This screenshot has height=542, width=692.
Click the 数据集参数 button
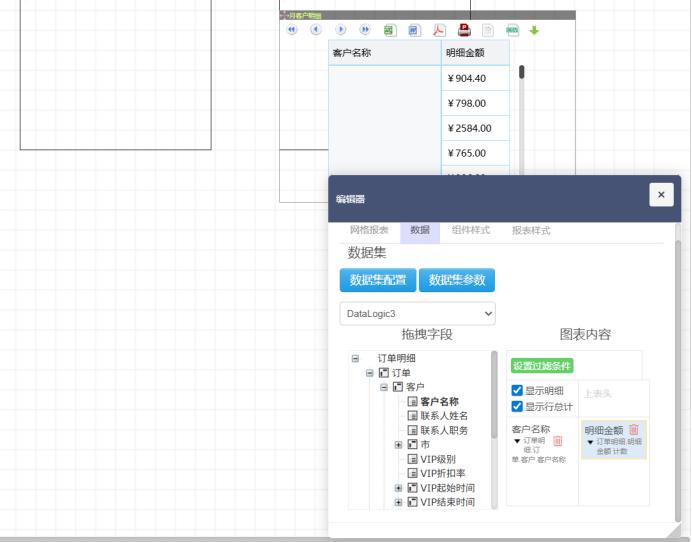coord(457,280)
